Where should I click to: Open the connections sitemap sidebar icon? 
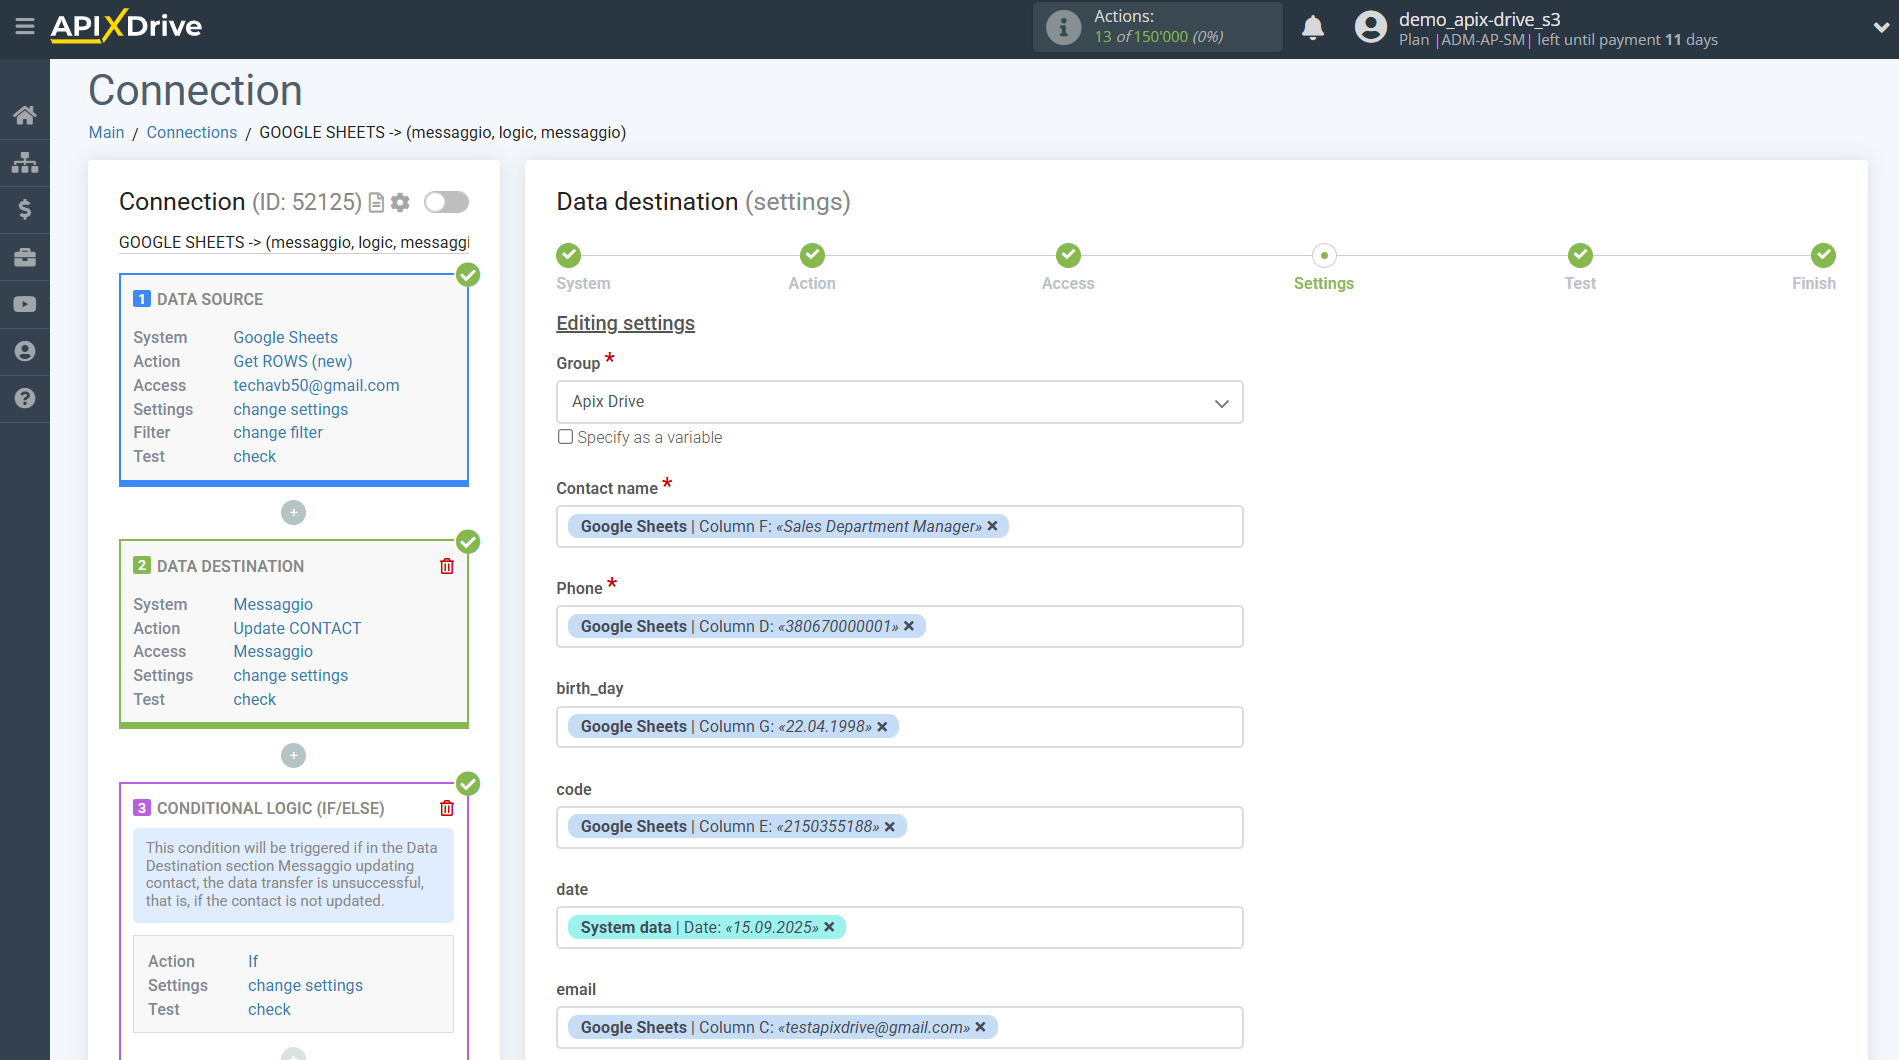click(x=25, y=162)
